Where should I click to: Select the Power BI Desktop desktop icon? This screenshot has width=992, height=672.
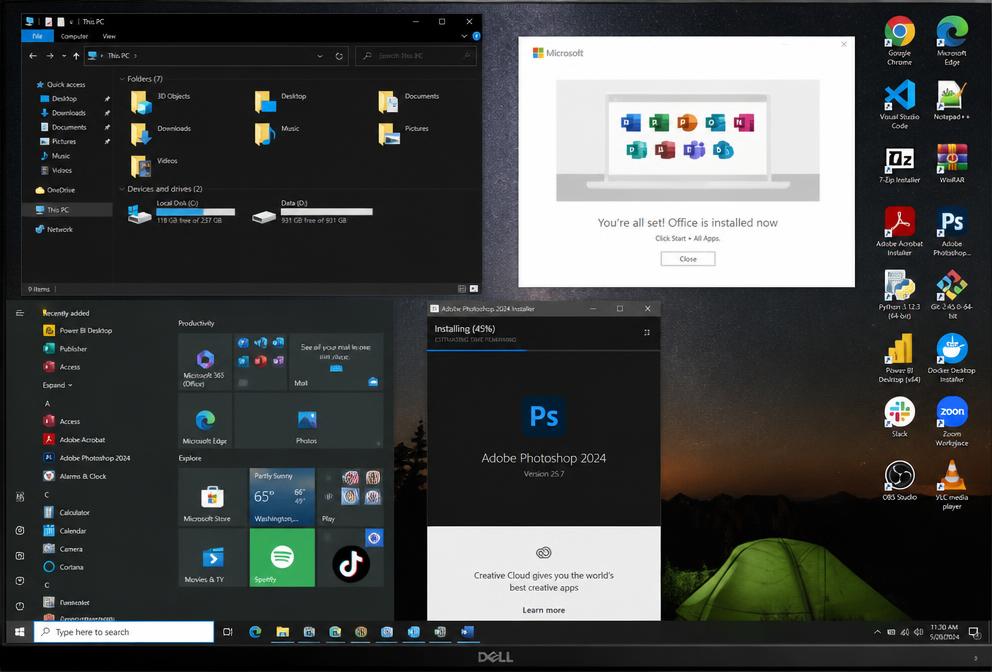pyautogui.click(x=899, y=358)
